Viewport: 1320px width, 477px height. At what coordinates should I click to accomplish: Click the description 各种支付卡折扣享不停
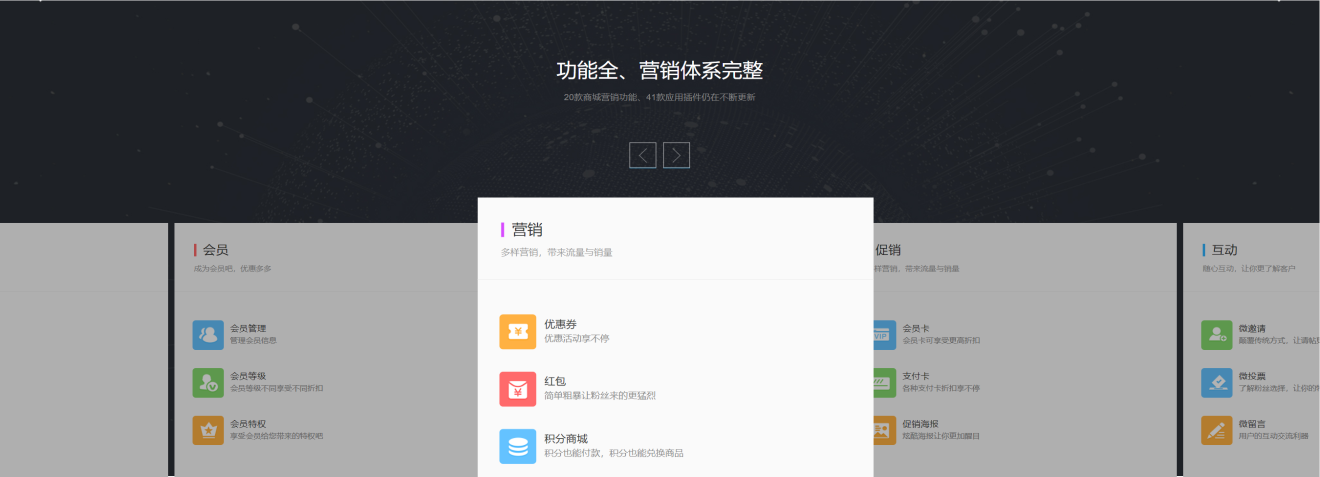click(x=941, y=389)
